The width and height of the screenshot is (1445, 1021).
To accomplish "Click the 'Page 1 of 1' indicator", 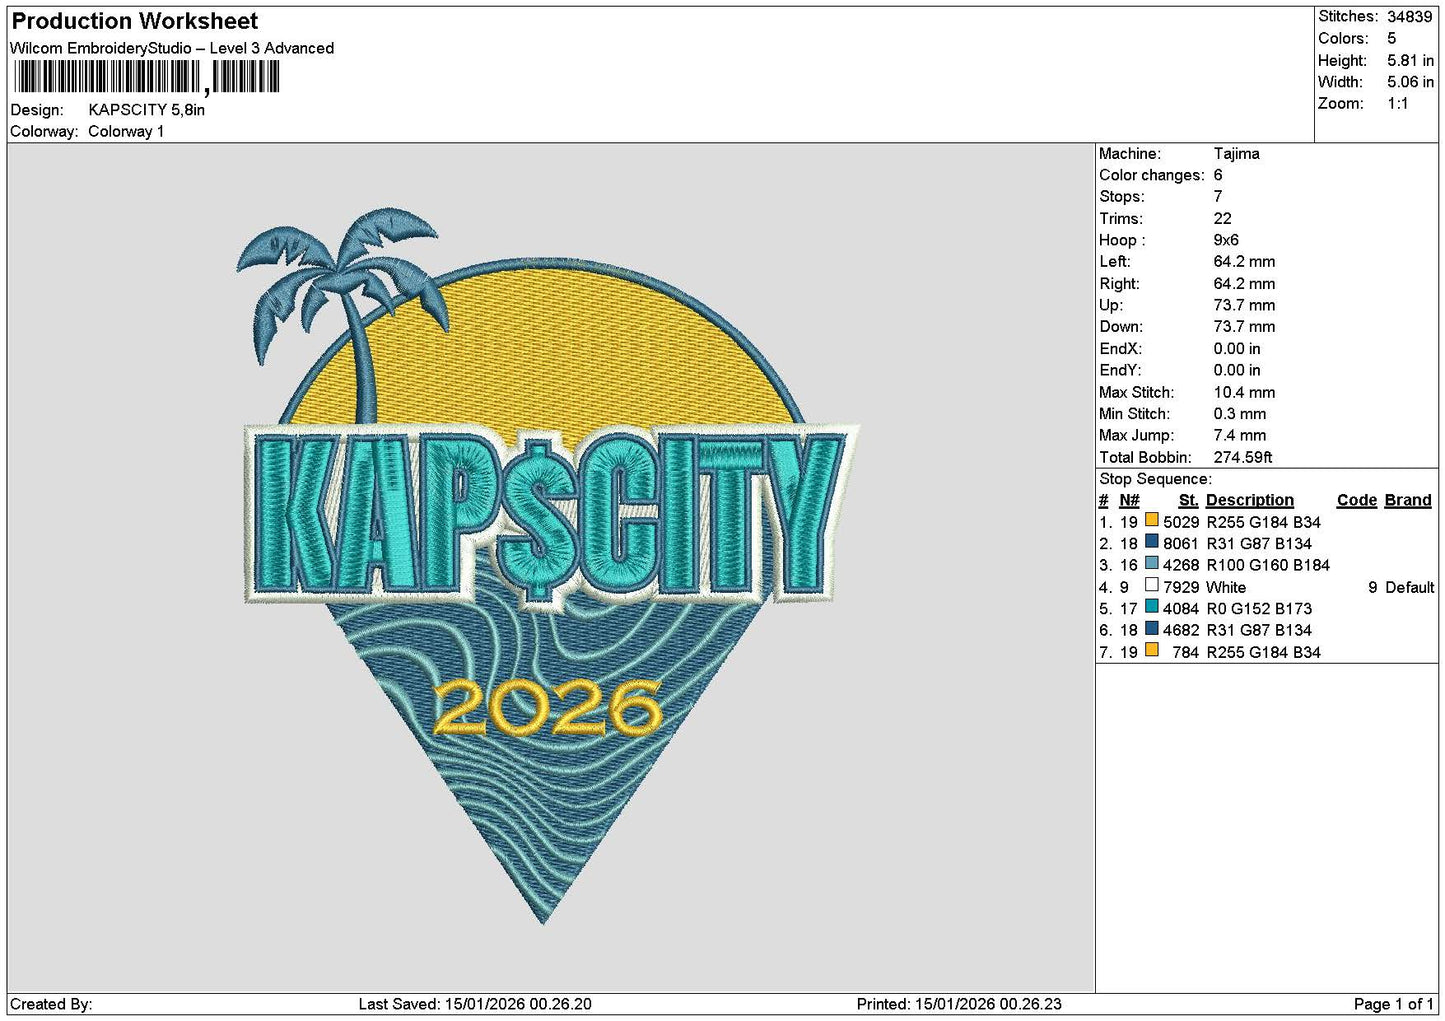I will click(x=1393, y=1004).
